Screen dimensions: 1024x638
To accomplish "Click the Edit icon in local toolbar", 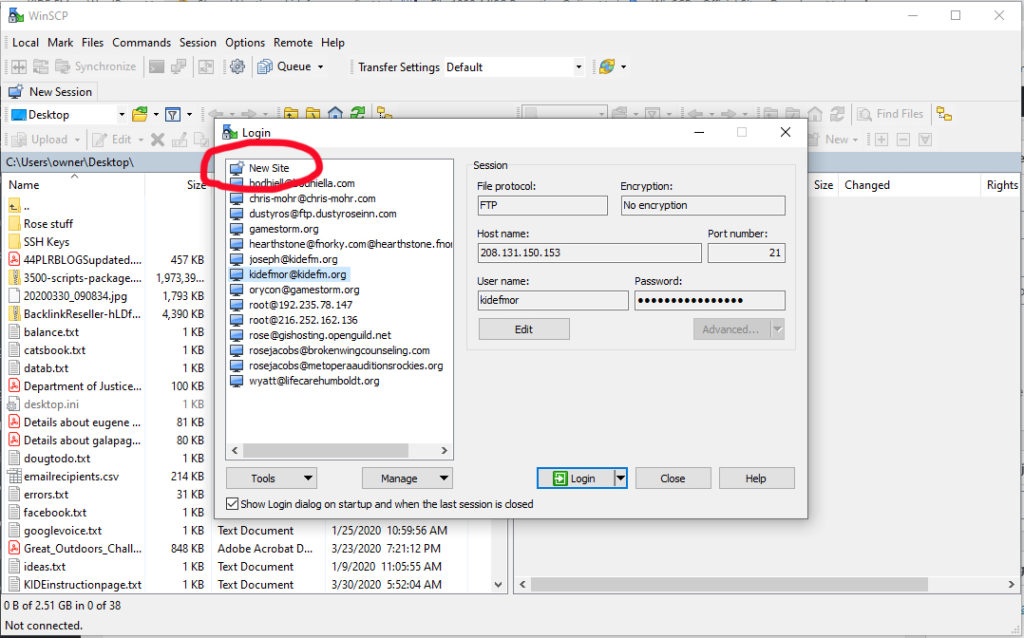I will click(99, 140).
